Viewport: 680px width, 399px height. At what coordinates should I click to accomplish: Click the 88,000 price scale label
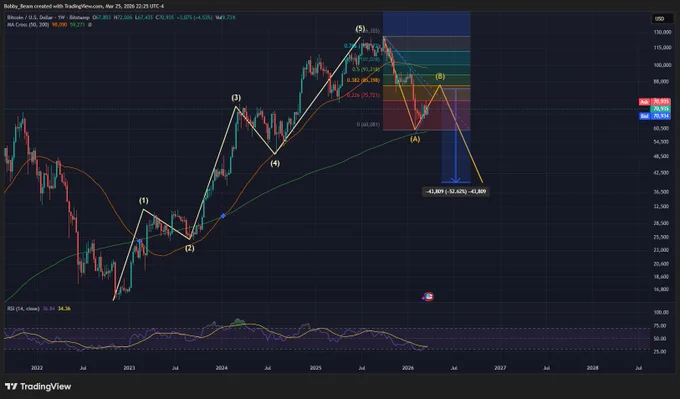pos(662,81)
